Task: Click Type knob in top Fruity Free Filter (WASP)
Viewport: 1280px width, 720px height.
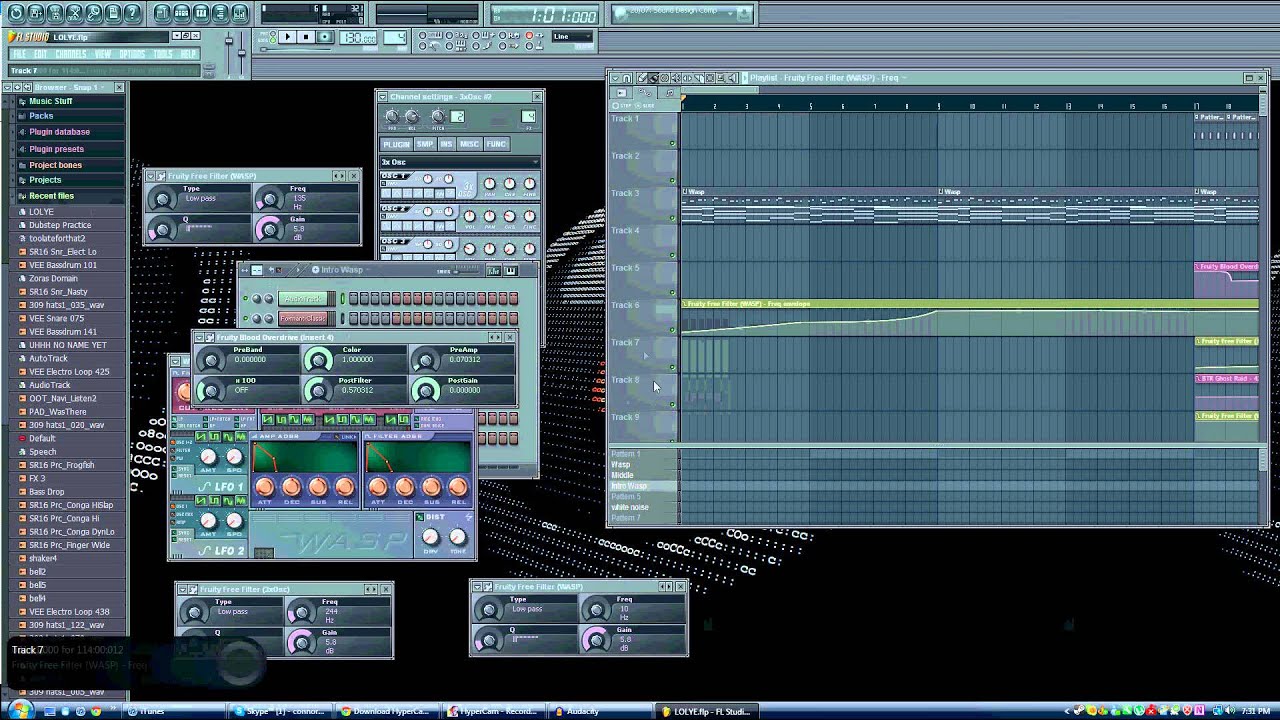Action: click(161, 198)
